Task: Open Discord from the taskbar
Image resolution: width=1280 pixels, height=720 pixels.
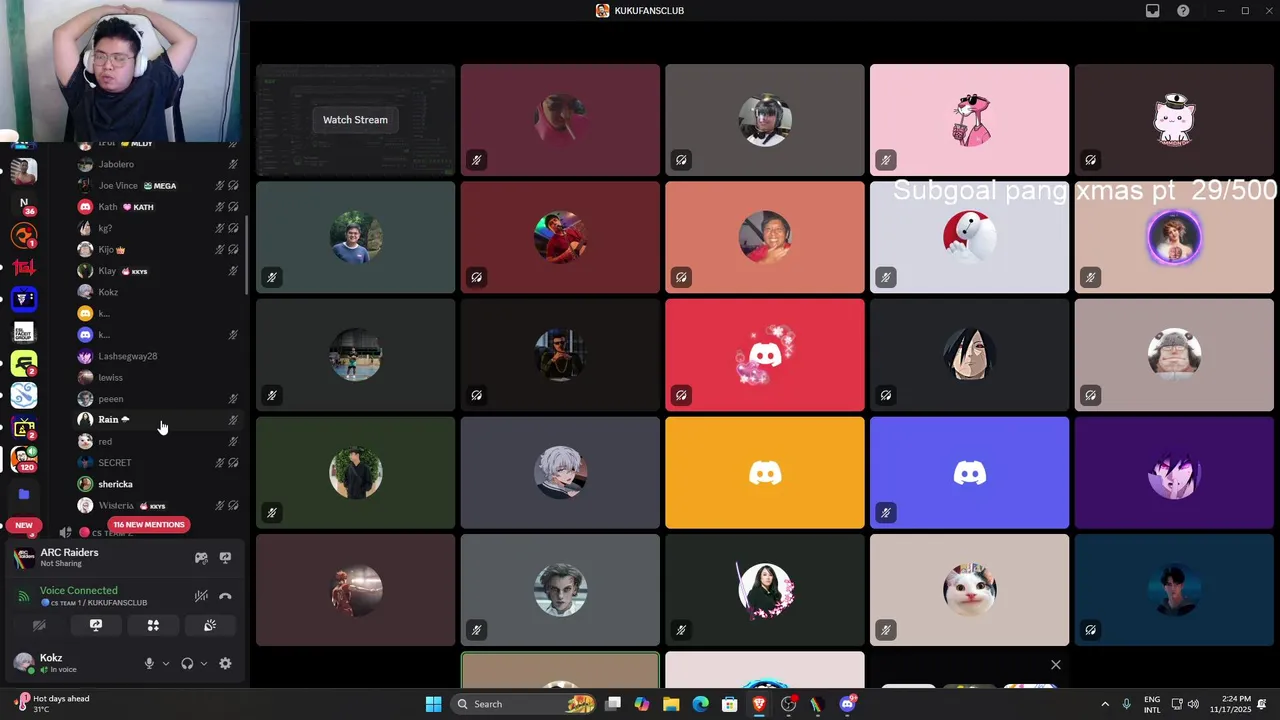Action: [x=848, y=704]
